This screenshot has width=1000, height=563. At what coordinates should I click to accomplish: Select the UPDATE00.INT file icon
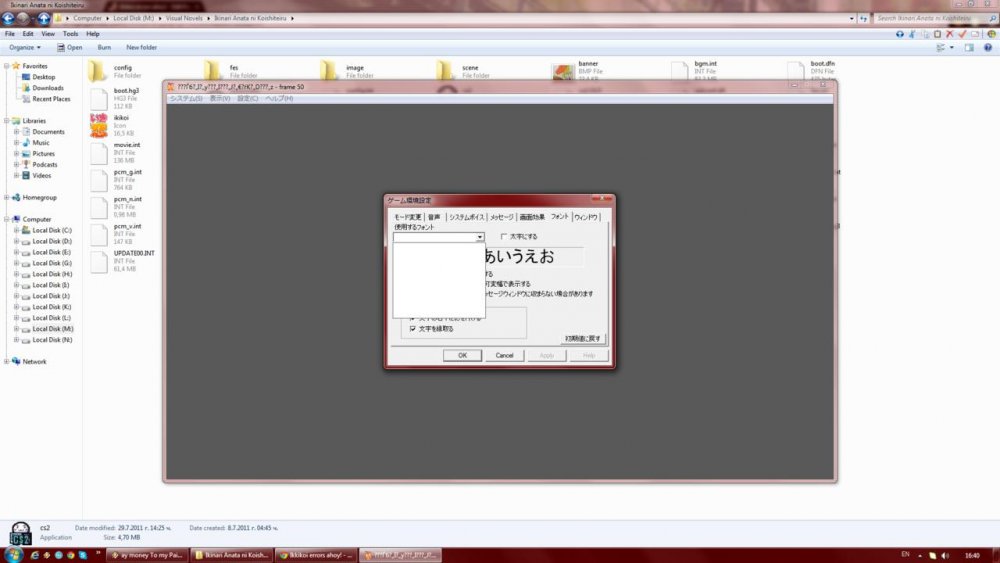coord(98,260)
